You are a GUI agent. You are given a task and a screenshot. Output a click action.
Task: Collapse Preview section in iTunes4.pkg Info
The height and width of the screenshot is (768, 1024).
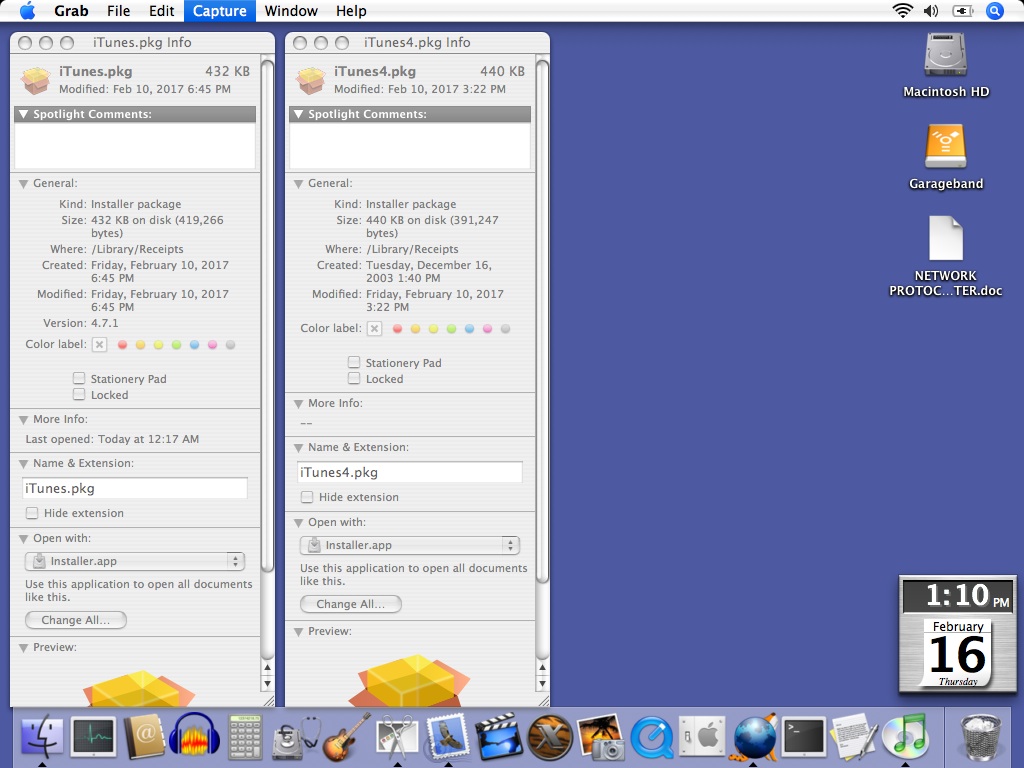point(298,632)
